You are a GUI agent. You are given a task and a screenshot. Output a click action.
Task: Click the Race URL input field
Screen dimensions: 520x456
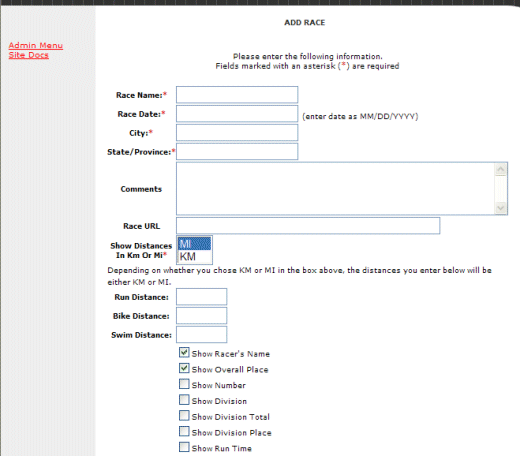tap(308, 226)
